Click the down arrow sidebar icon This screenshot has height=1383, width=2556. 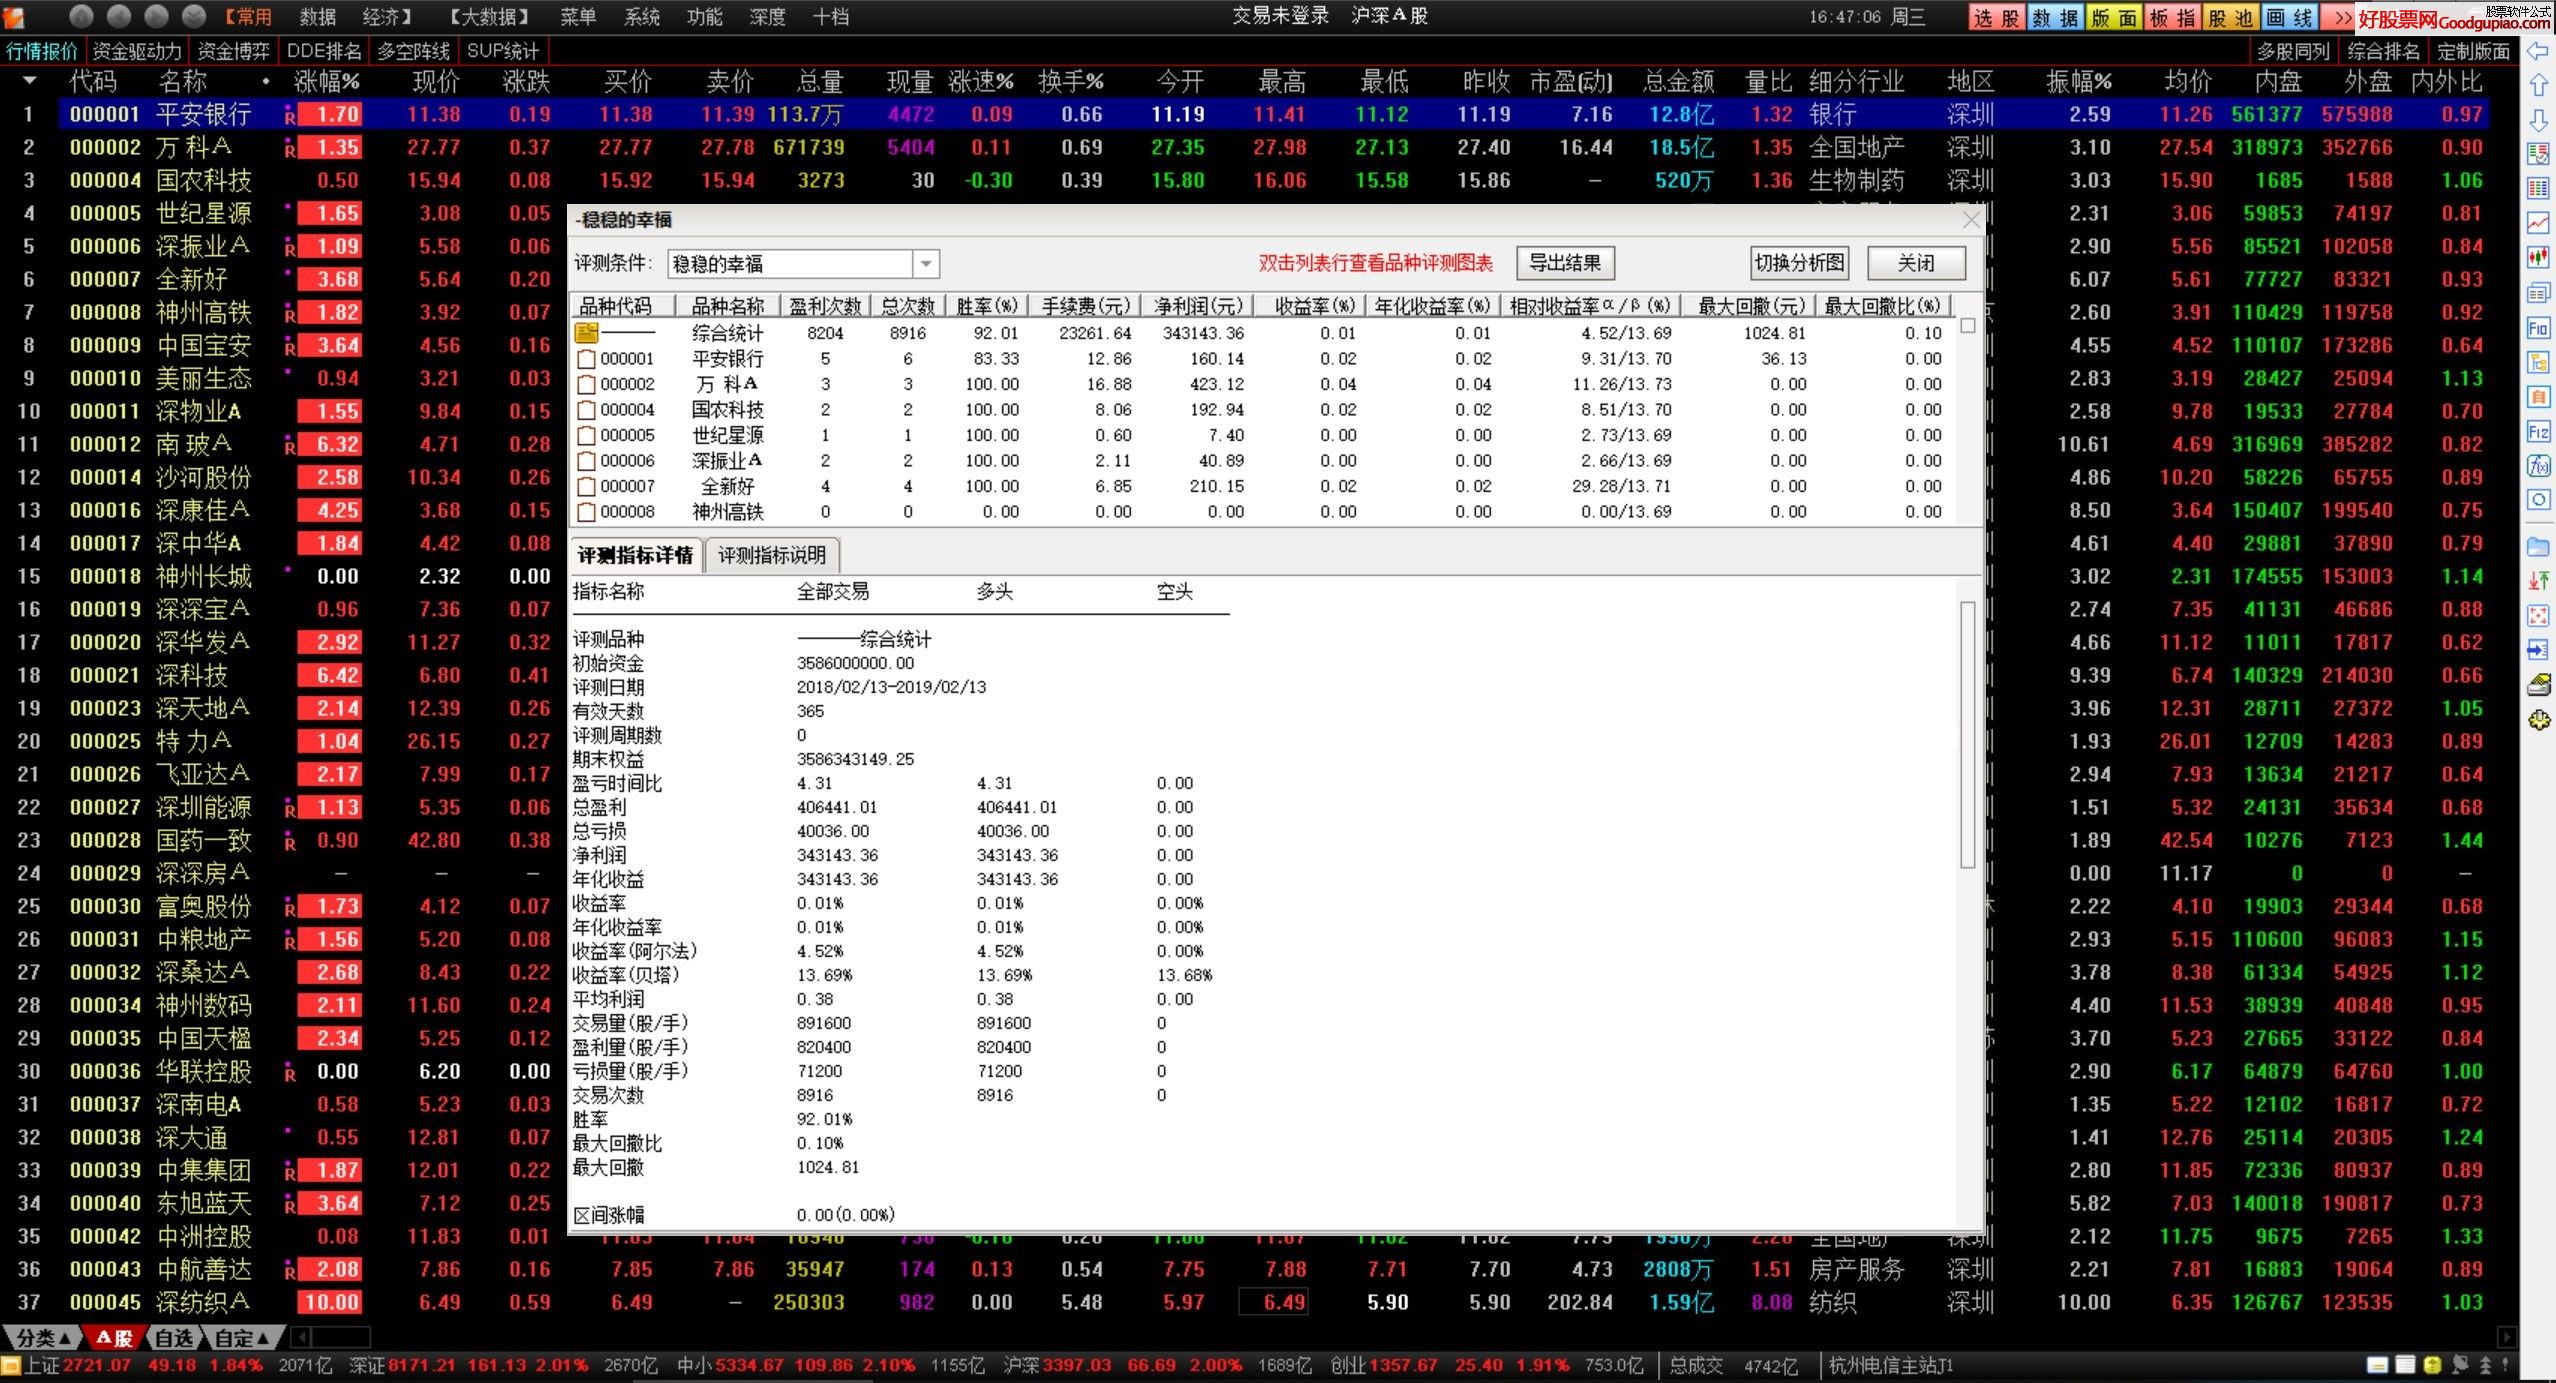pyautogui.click(x=2538, y=121)
